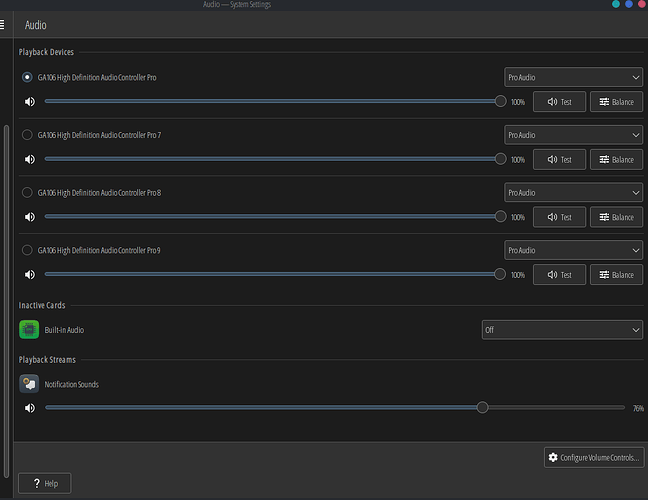This screenshot has width=648, height=500.
Task: Click volume slider of Controller Pro8
Action: click(275, 217)
